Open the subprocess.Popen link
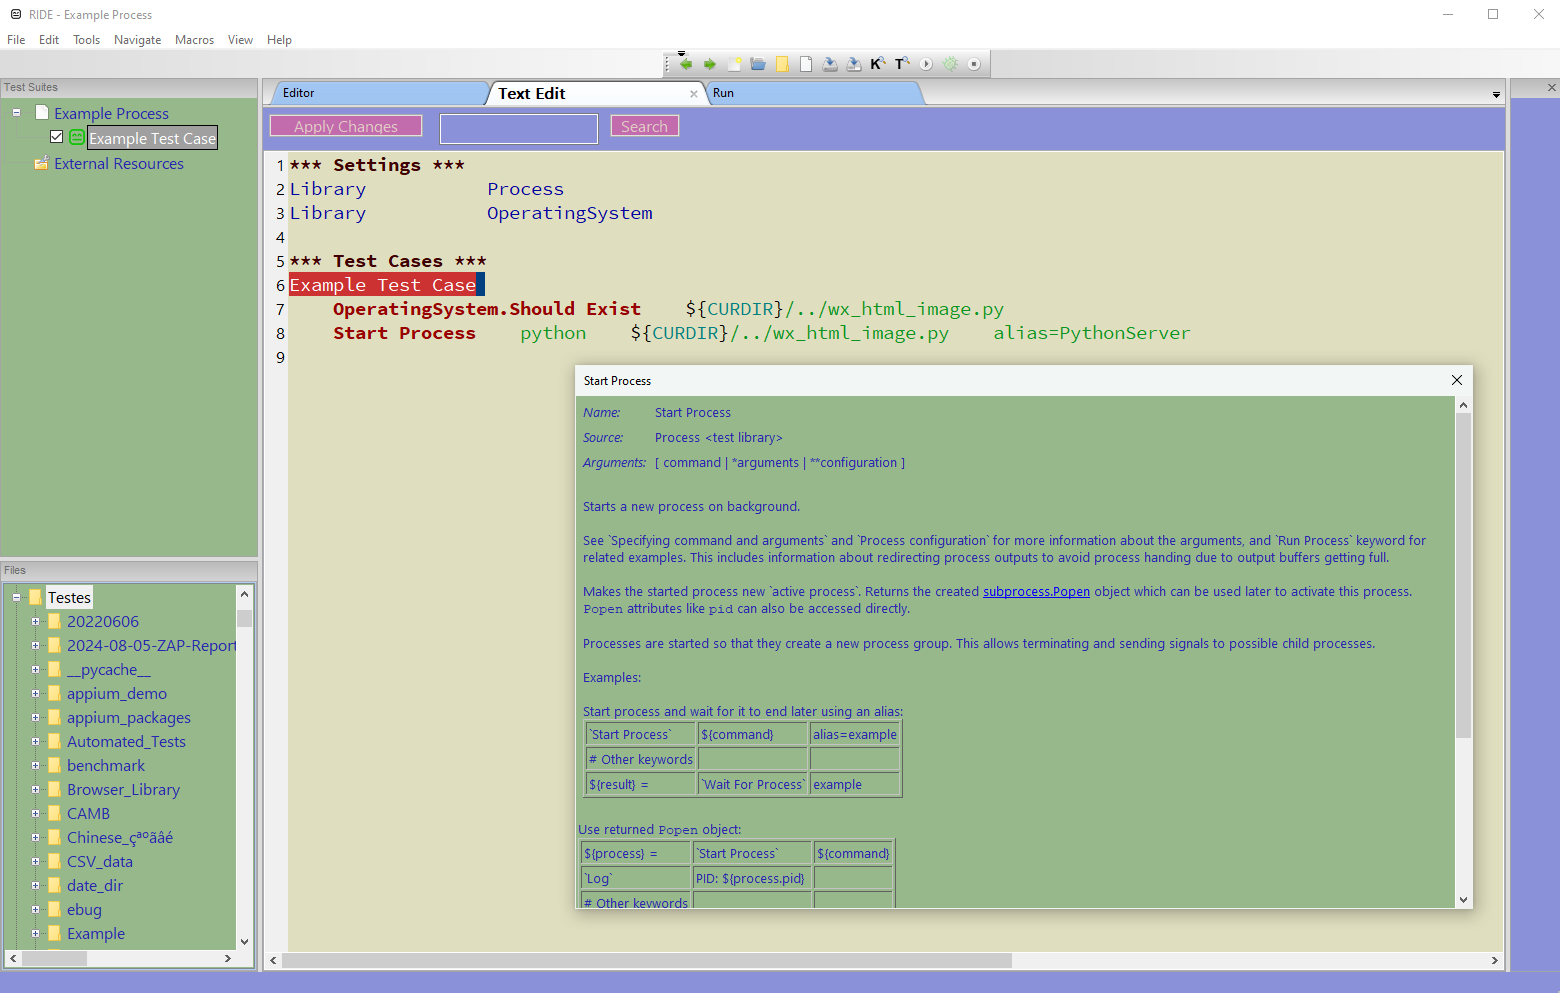 tap(1036, 592)
